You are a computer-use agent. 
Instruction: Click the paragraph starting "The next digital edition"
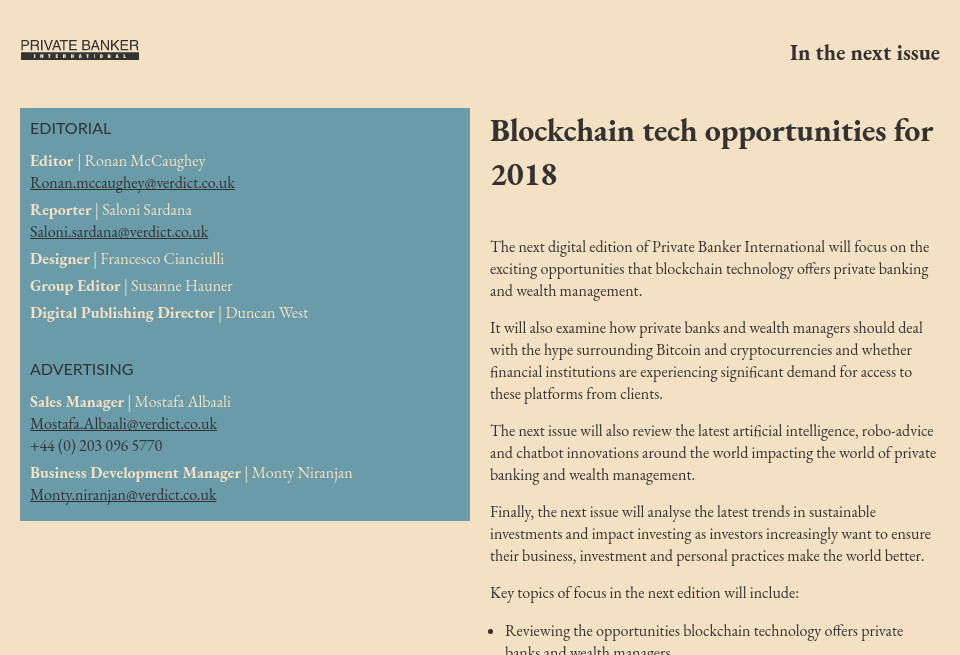(709, 269)
